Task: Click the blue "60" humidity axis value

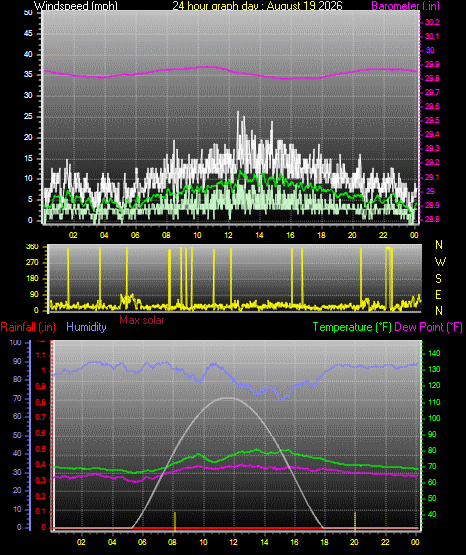Action: coord(17,416)
